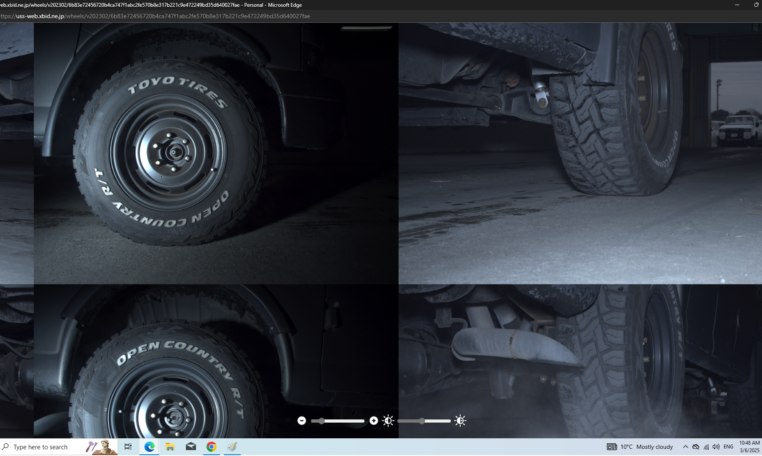The width and height of the screenshot is (762, 456).
Task: Open Google Chrome from the taskbar
Action: point(211,447)
